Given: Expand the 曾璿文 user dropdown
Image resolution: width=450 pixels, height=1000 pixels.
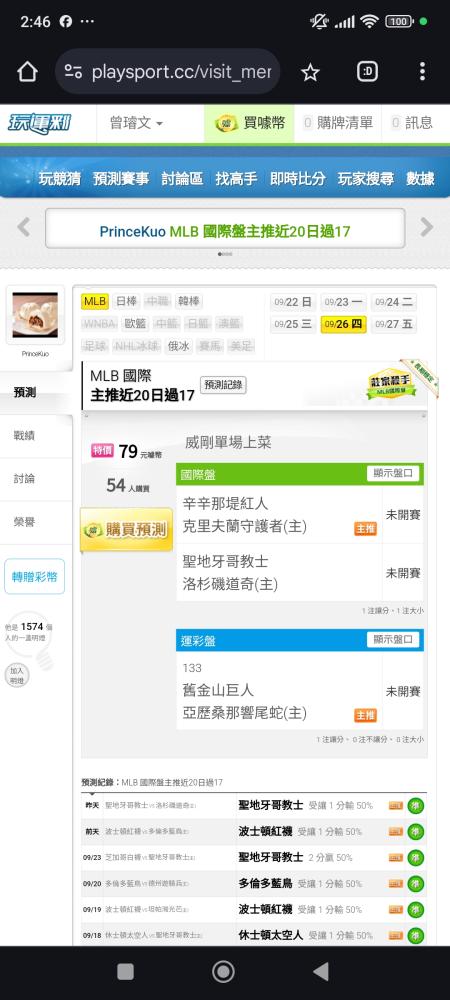Looking at the screenshot, I should 136,123.
